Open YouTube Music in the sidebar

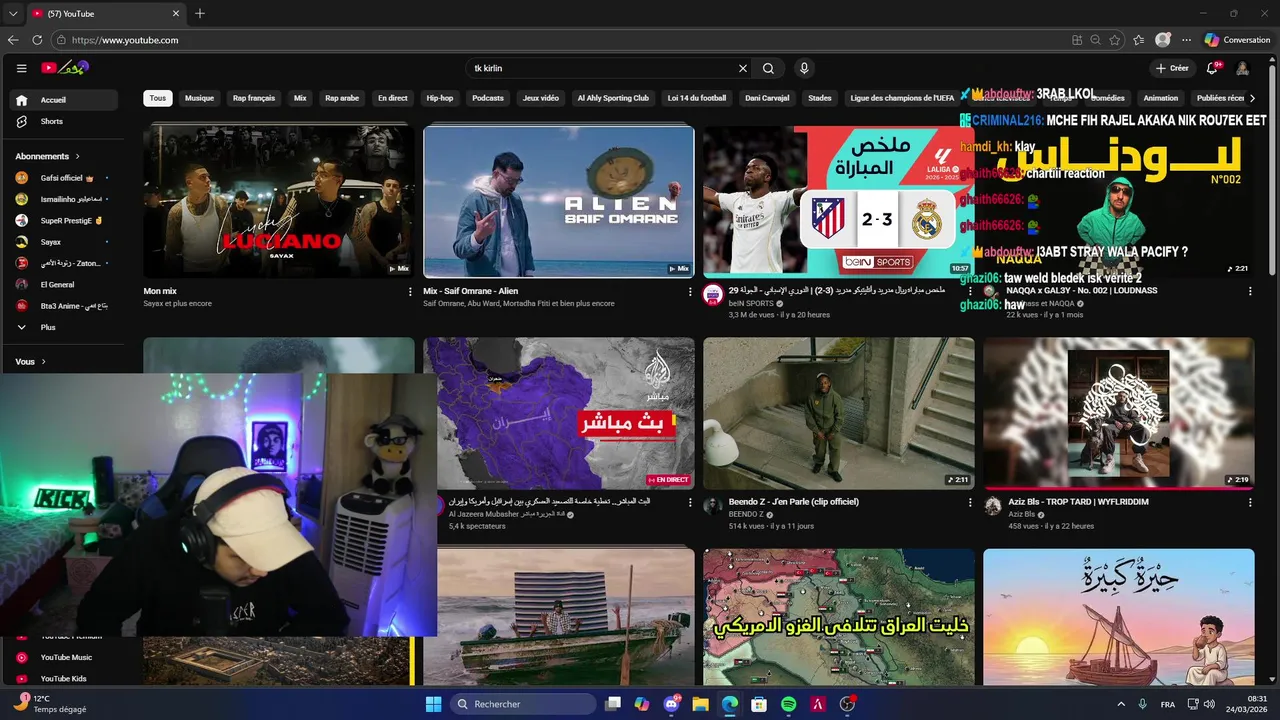(x=64, y=657)
